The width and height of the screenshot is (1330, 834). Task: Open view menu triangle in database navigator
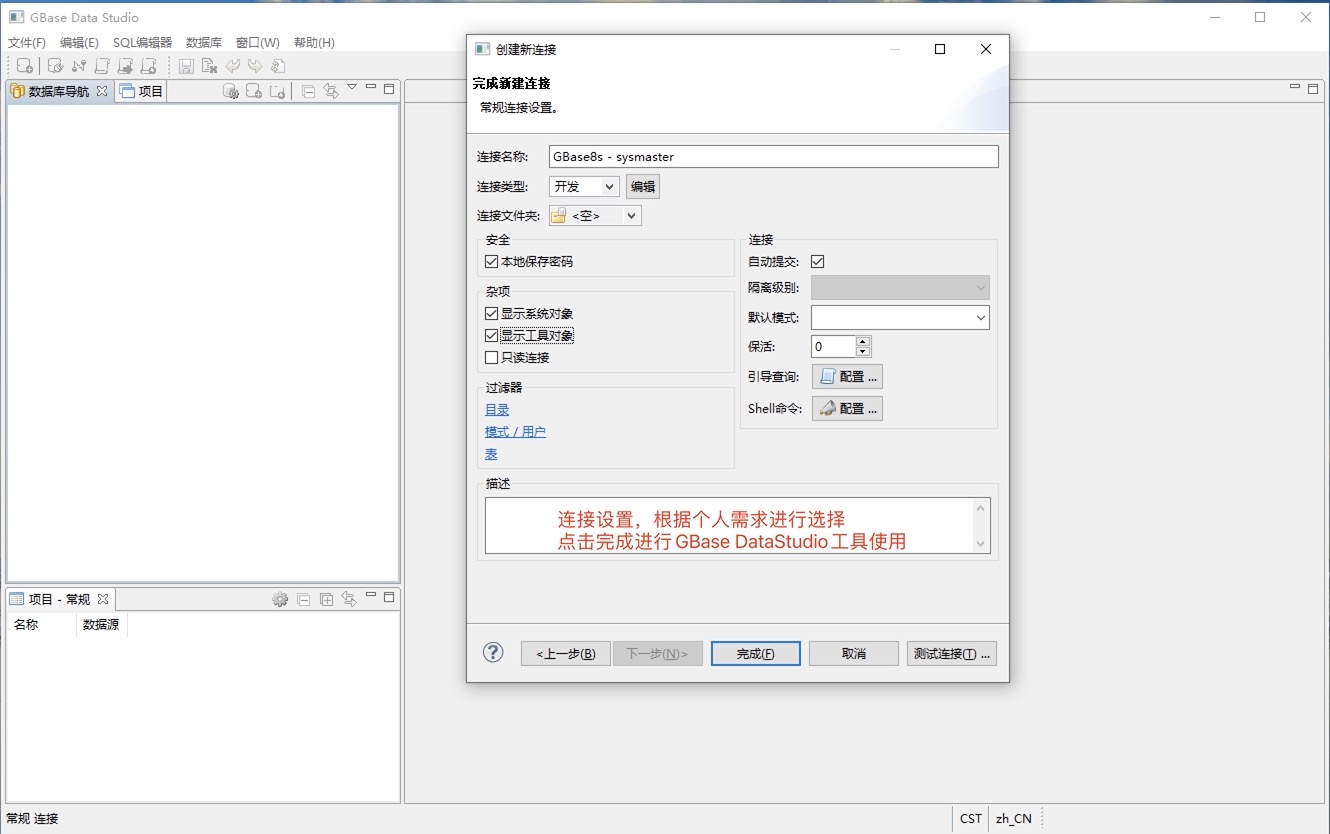click(352, 86)
